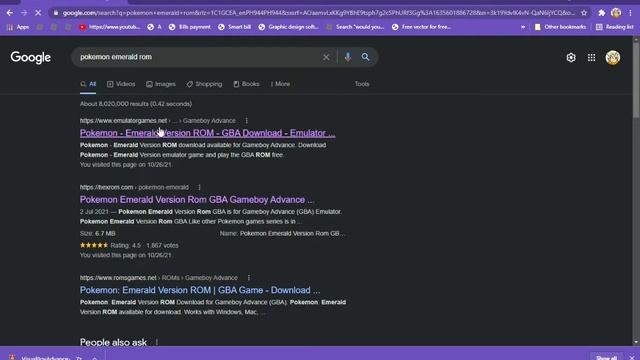Open Google quick settings gear

(x=571, y=58)
